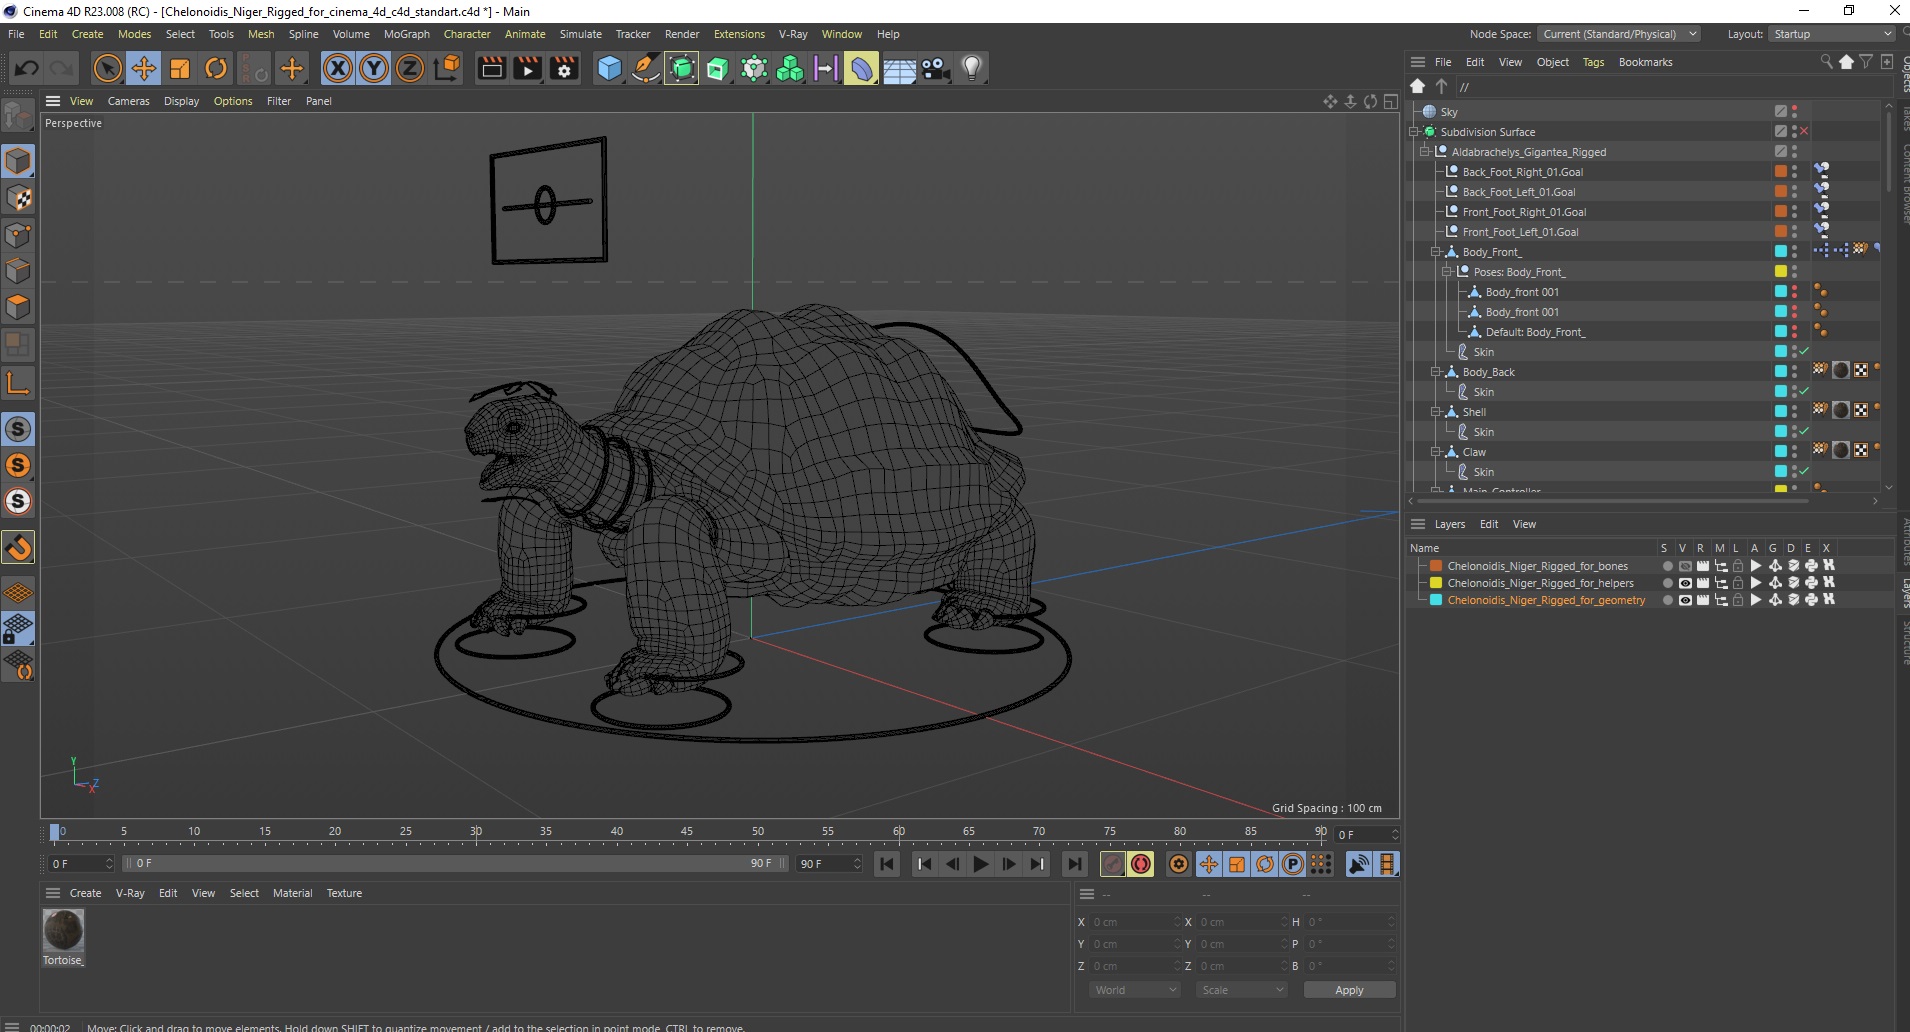This screenshot has height=1032, width=1910.
Task: Toggle visibility of for_helpers layer
Action: tap(1685, 583)
